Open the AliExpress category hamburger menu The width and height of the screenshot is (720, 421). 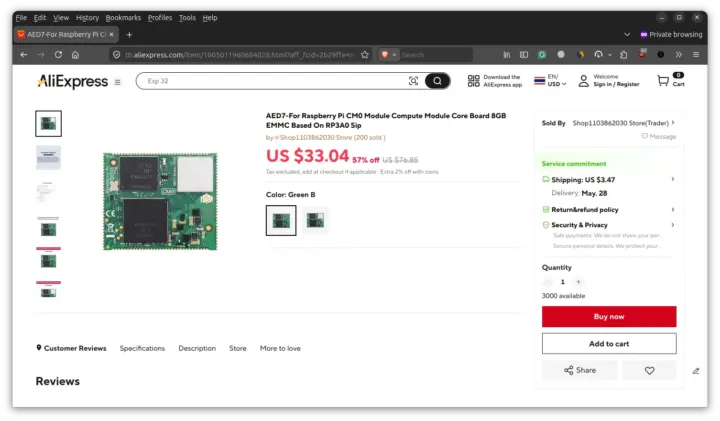(x=118, y=82)
